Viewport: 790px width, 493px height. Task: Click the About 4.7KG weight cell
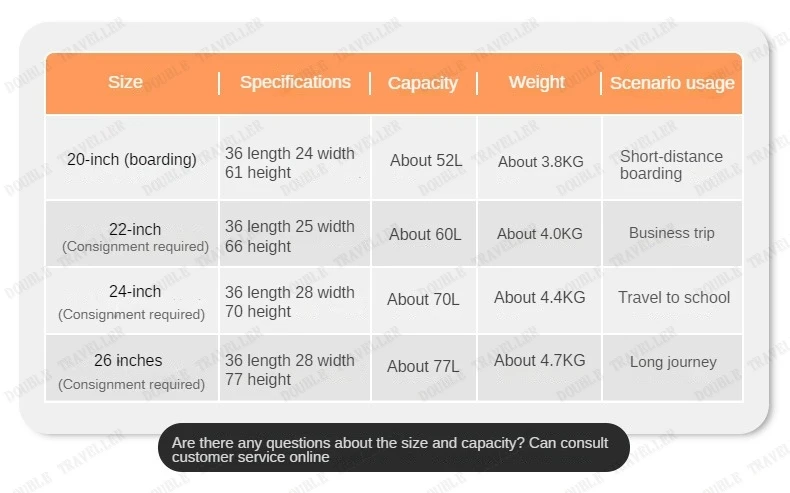(539, 360)
